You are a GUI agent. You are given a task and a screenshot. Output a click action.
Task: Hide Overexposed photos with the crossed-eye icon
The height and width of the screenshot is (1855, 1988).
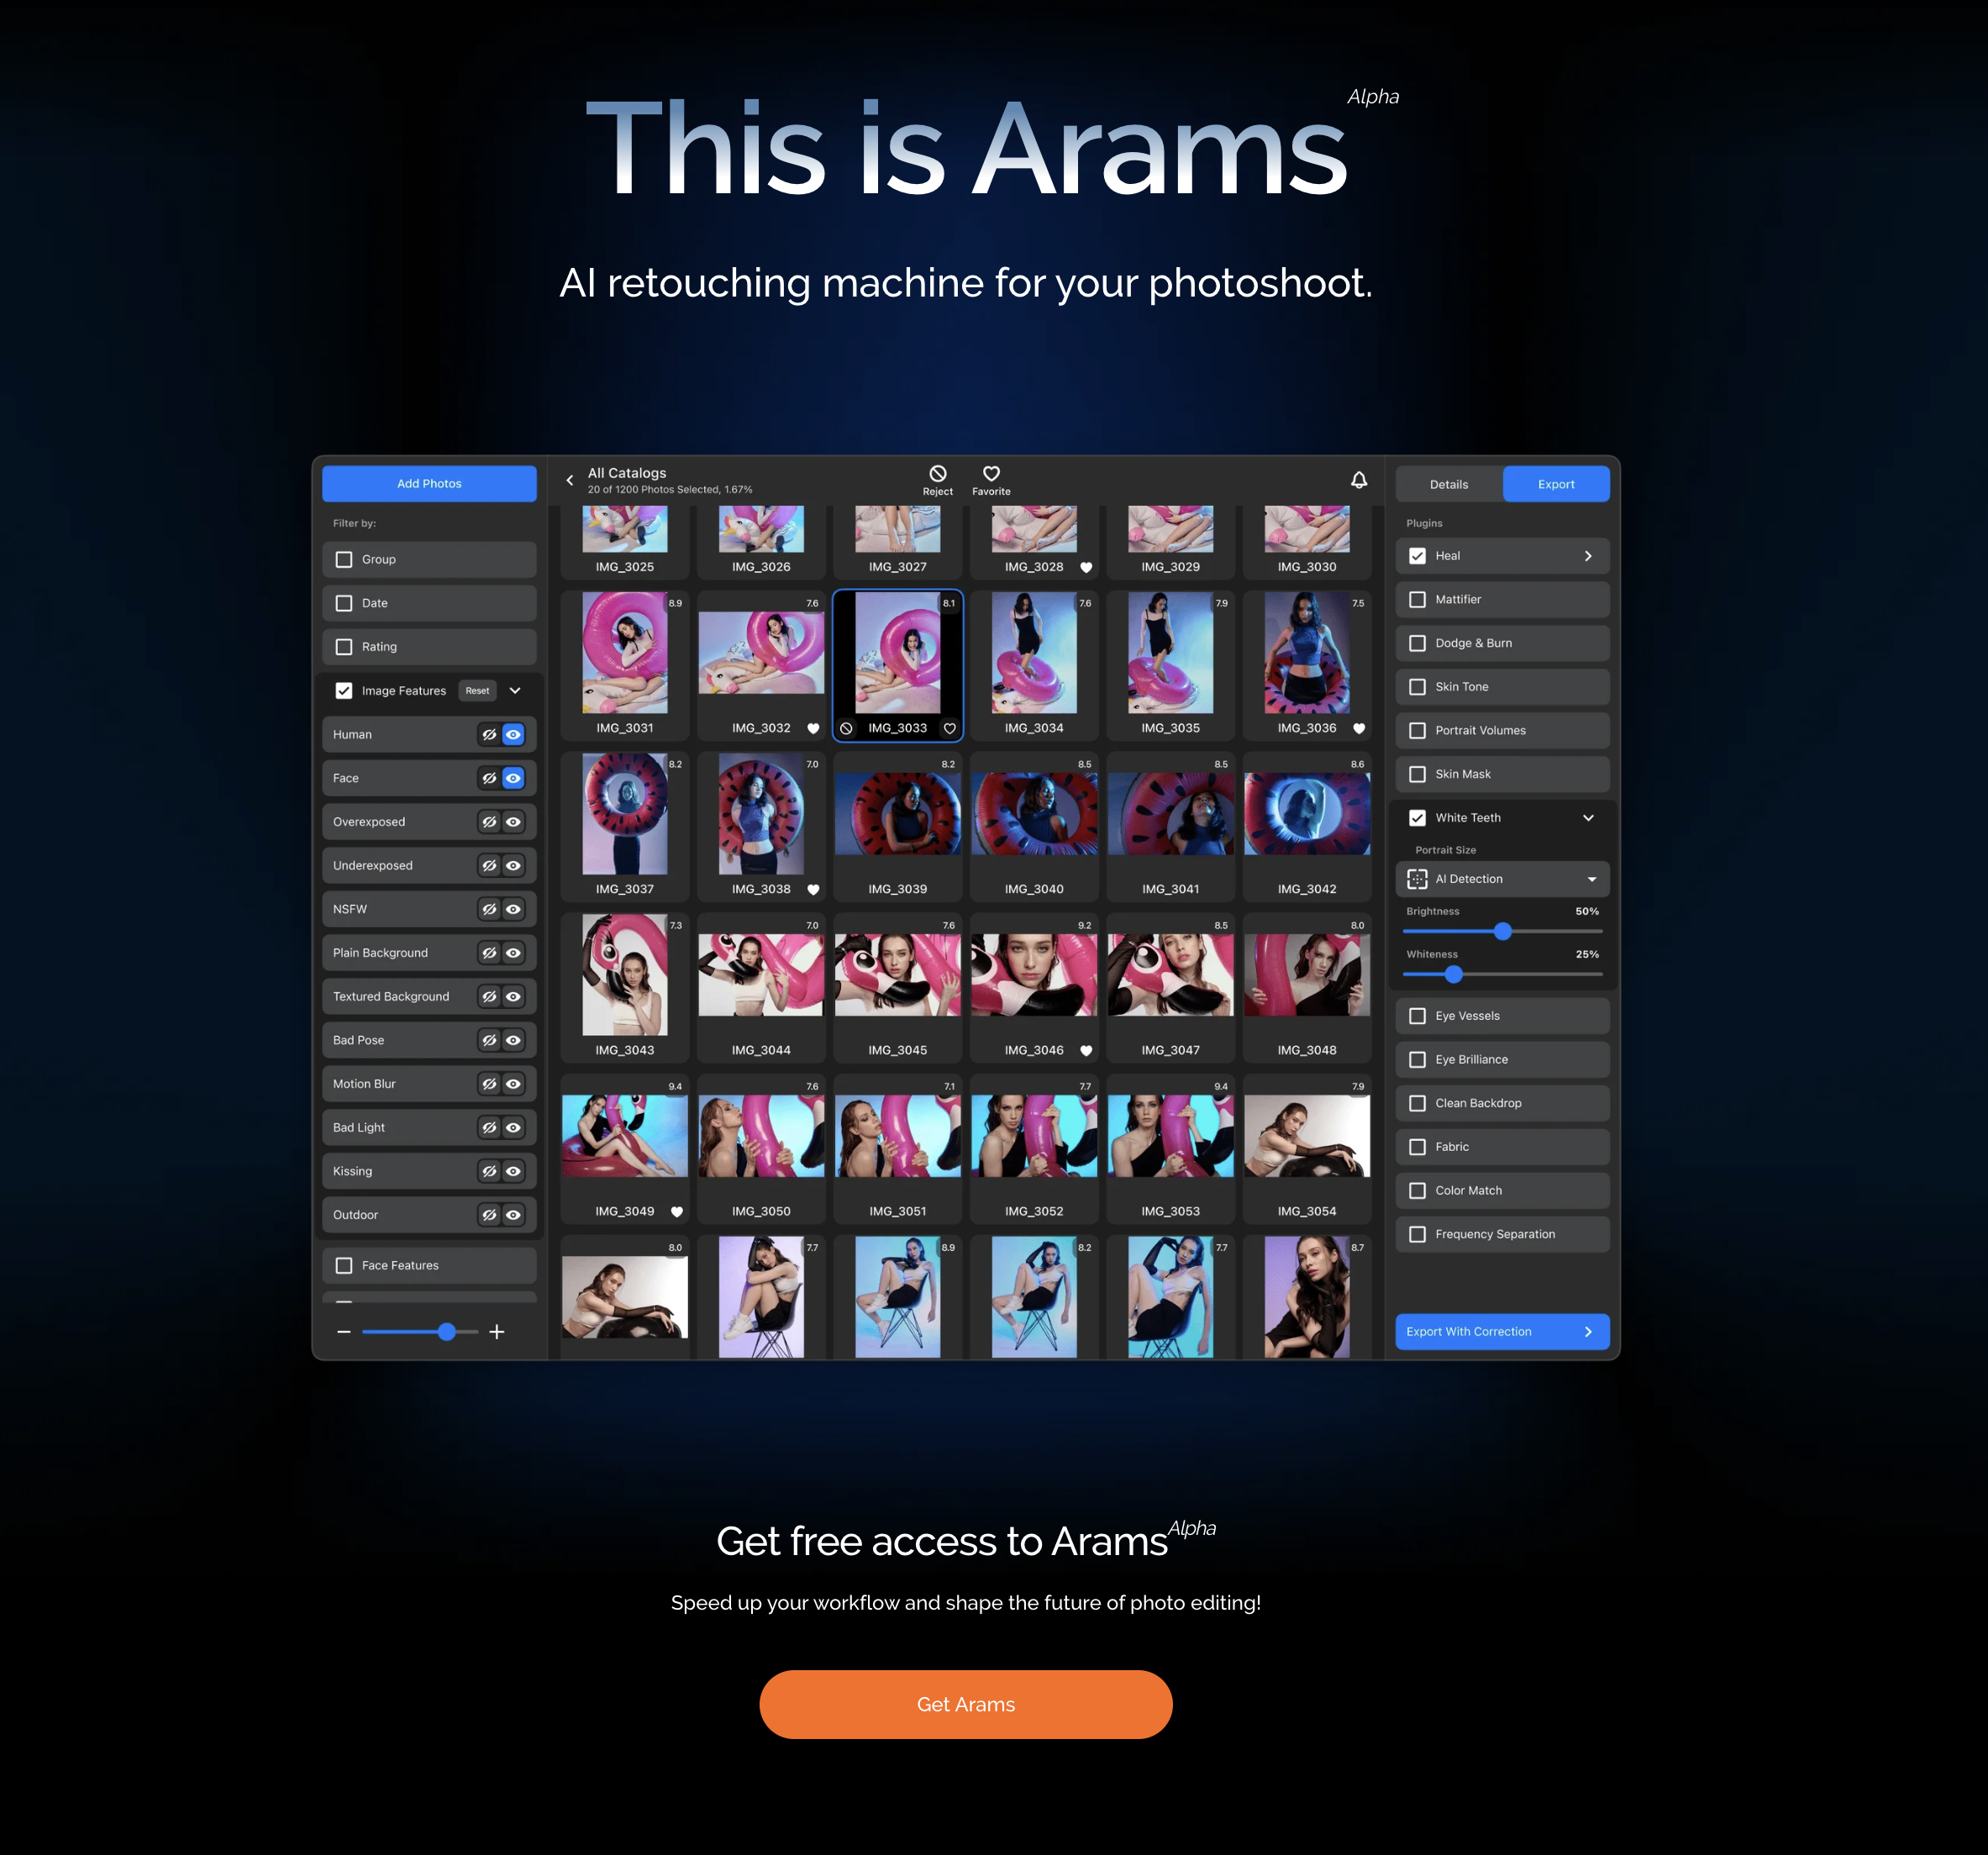coord(489,822)
